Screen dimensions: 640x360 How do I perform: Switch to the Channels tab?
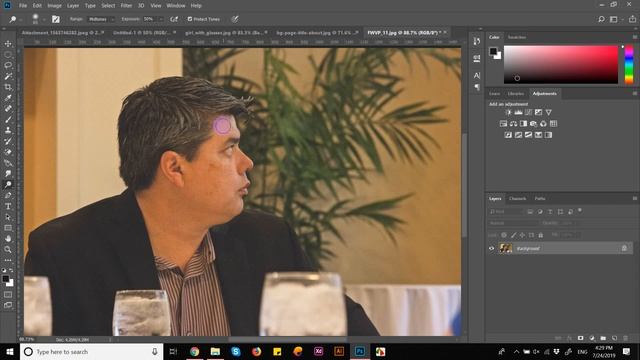pos(518,198)
